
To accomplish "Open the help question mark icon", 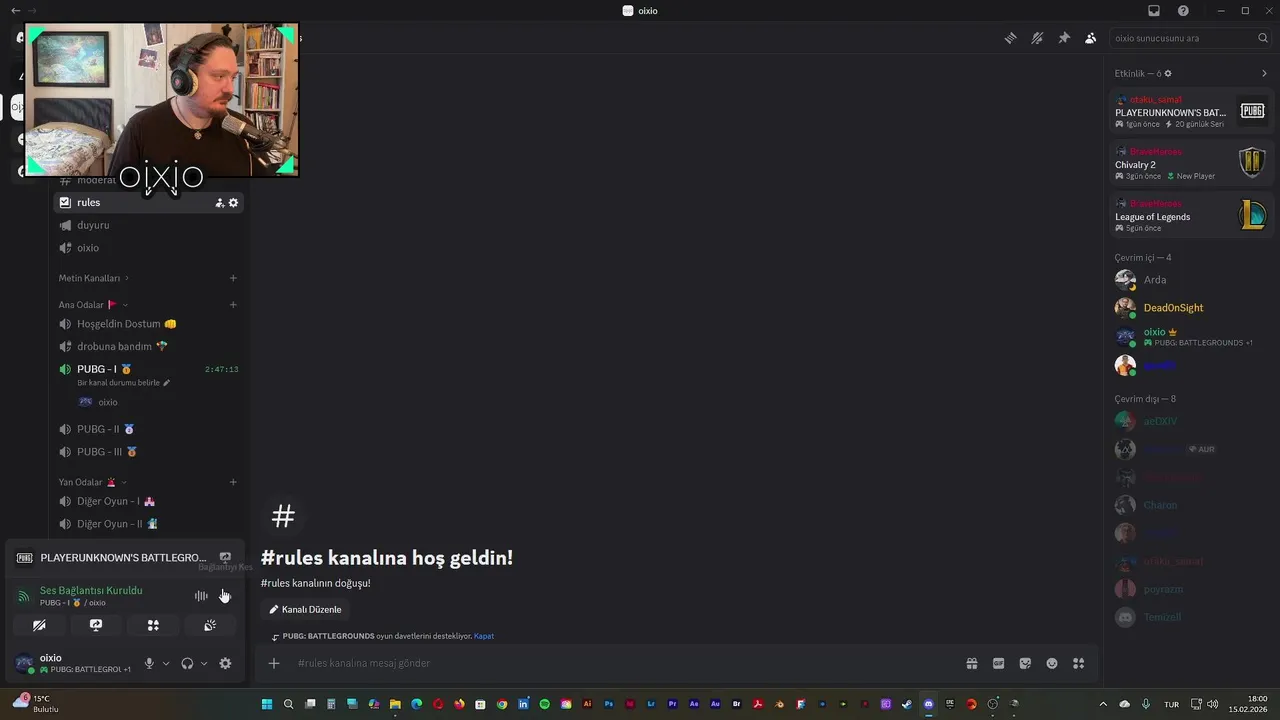I will coord(1183,11).
